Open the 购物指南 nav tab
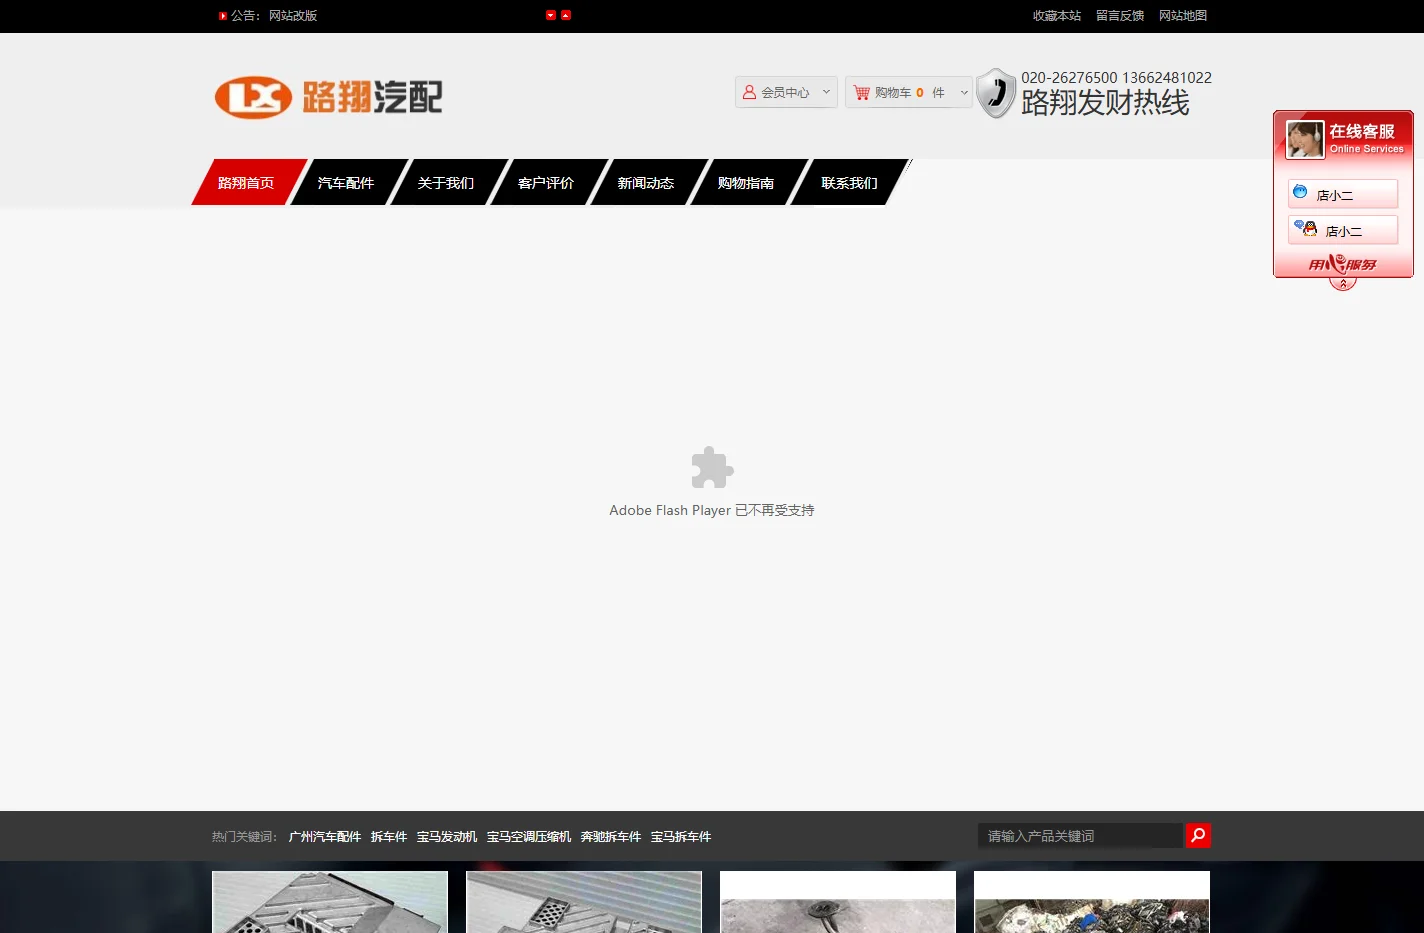The image size is (1424, 933). click(x=746, y=182)
